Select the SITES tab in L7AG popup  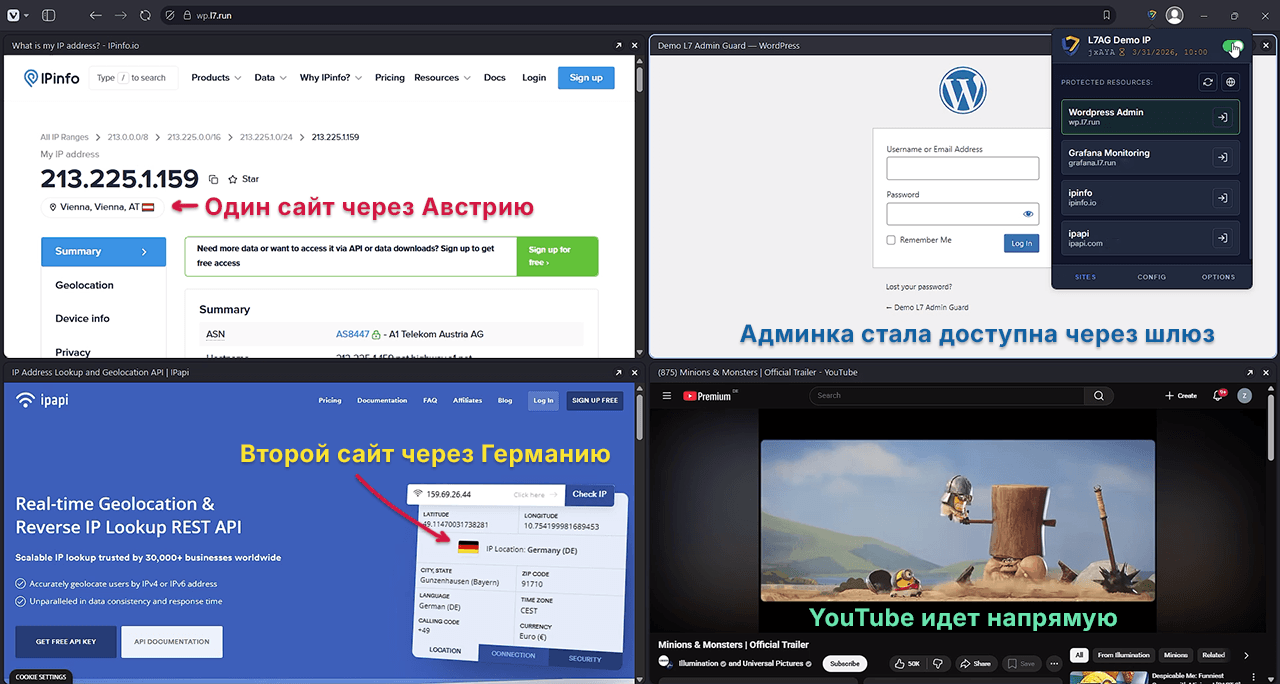coord(1085,277)
